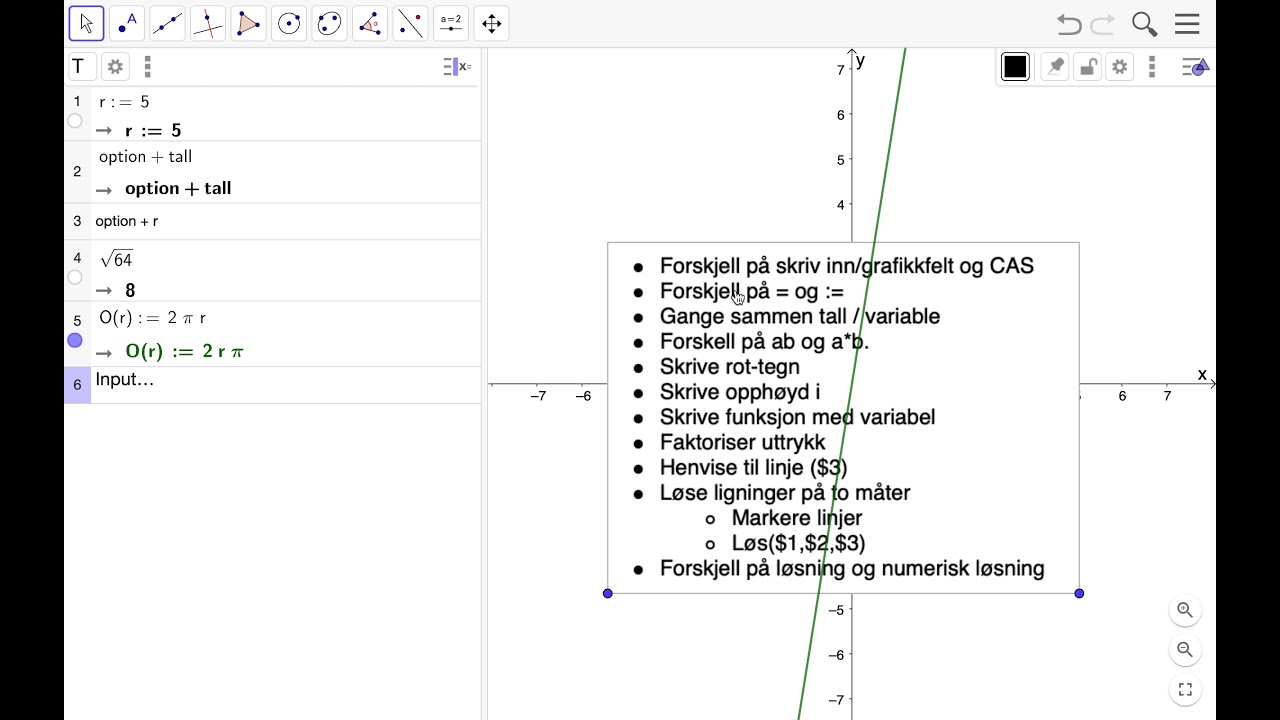The height and width of the screenshot is (720, 1280).
Task: Select the Reflect about Line tool
Action: (x=410, y=23)
